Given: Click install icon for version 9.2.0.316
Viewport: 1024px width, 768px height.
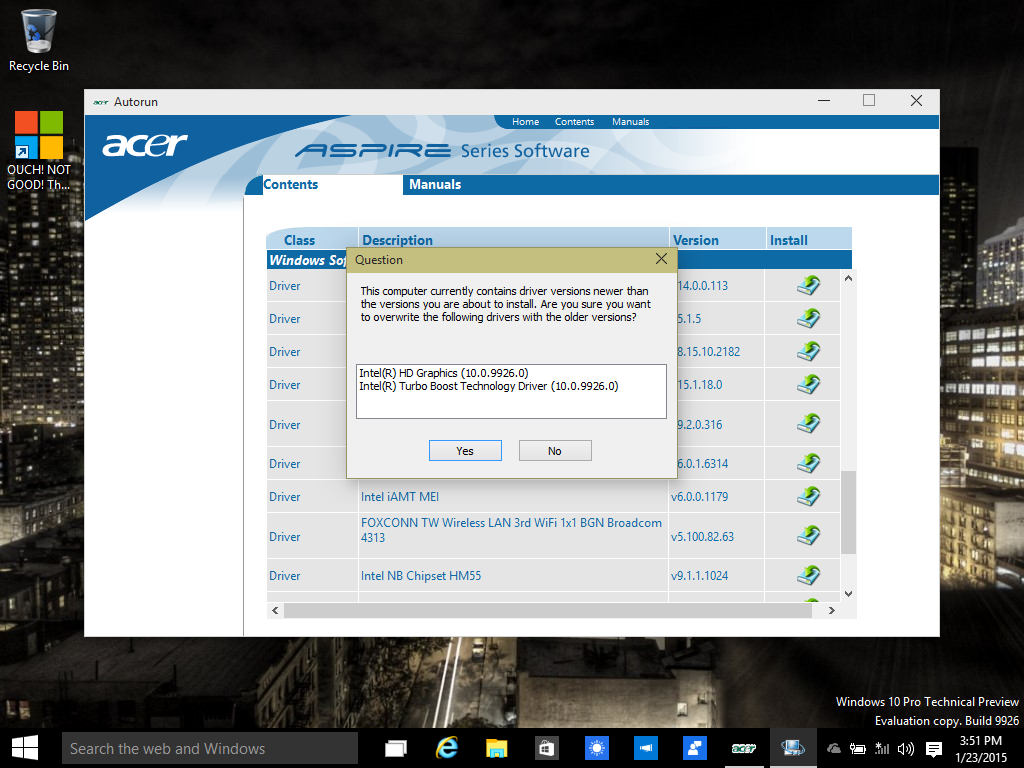Looking at the screenshot, I should tap(808, 424).
